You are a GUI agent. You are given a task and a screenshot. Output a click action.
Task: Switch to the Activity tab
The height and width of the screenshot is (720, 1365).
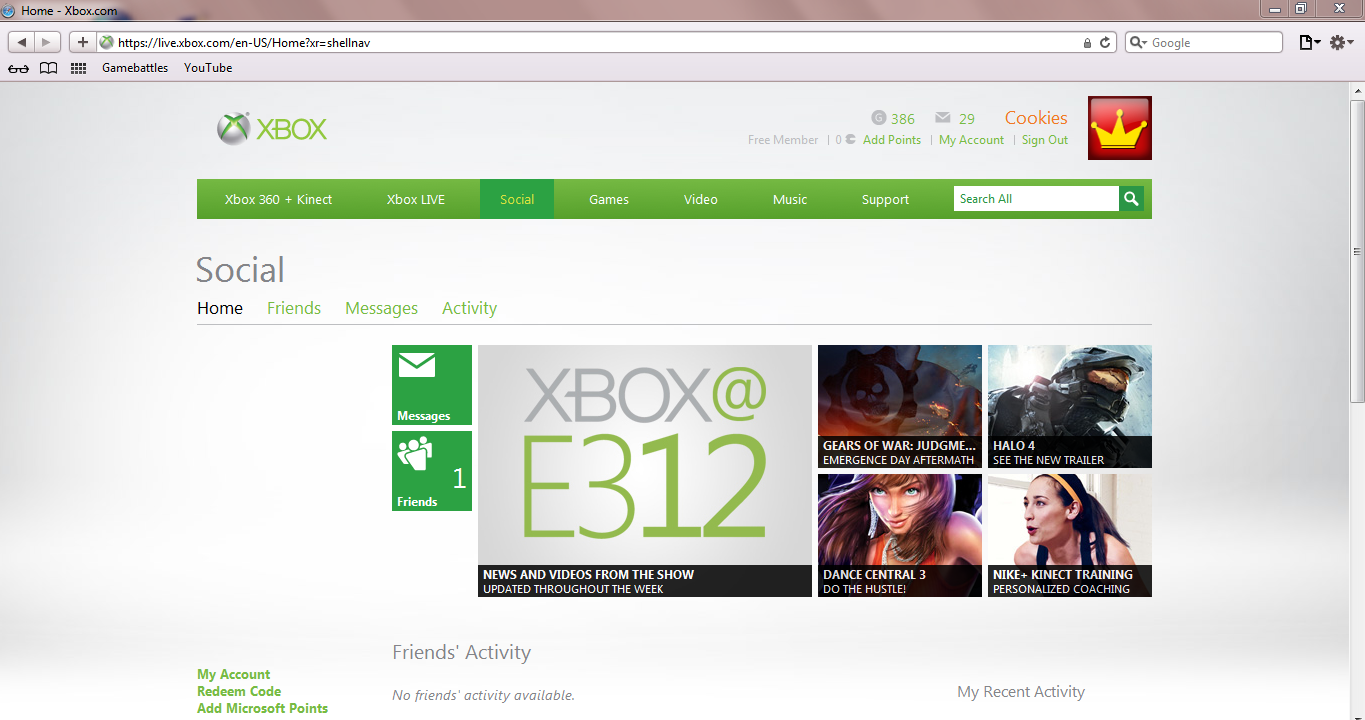click(469, 308)
